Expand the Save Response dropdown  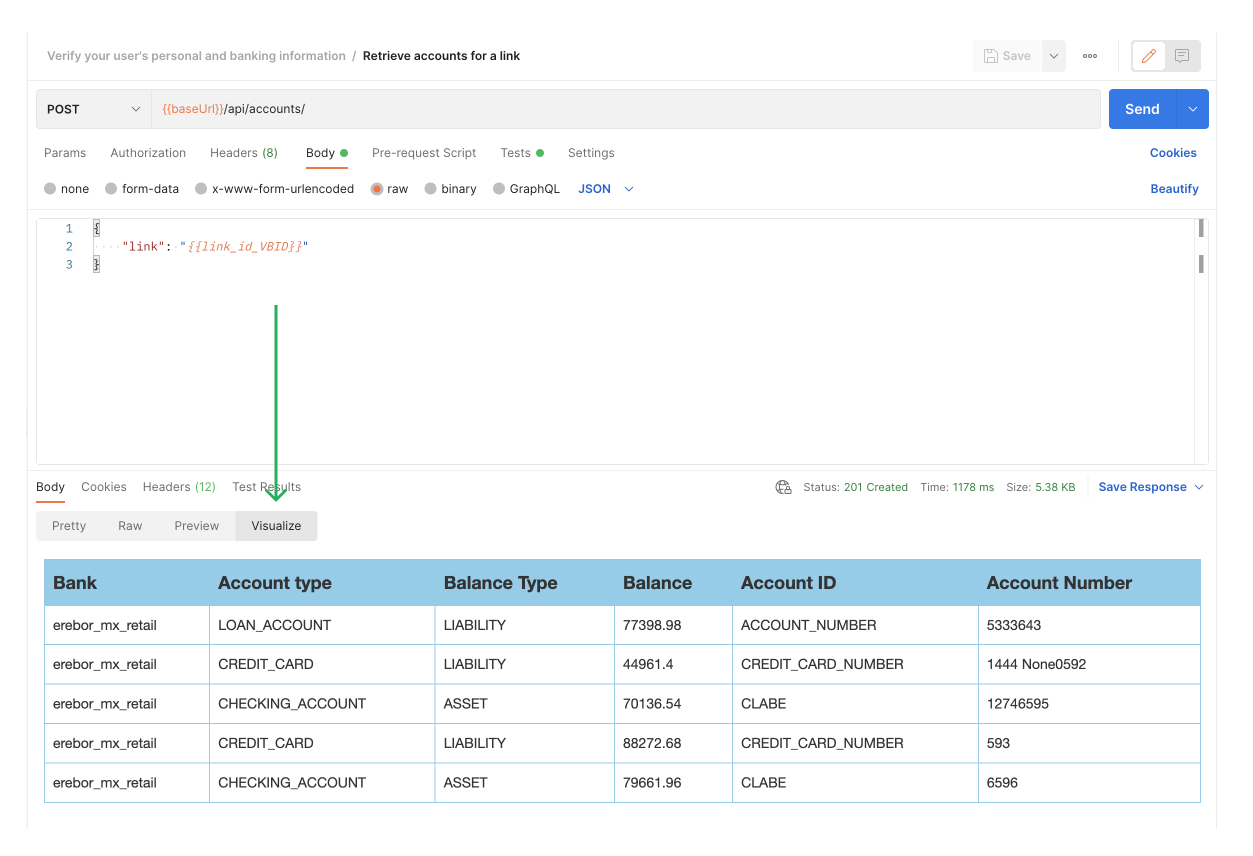[x=1151, y=487]
